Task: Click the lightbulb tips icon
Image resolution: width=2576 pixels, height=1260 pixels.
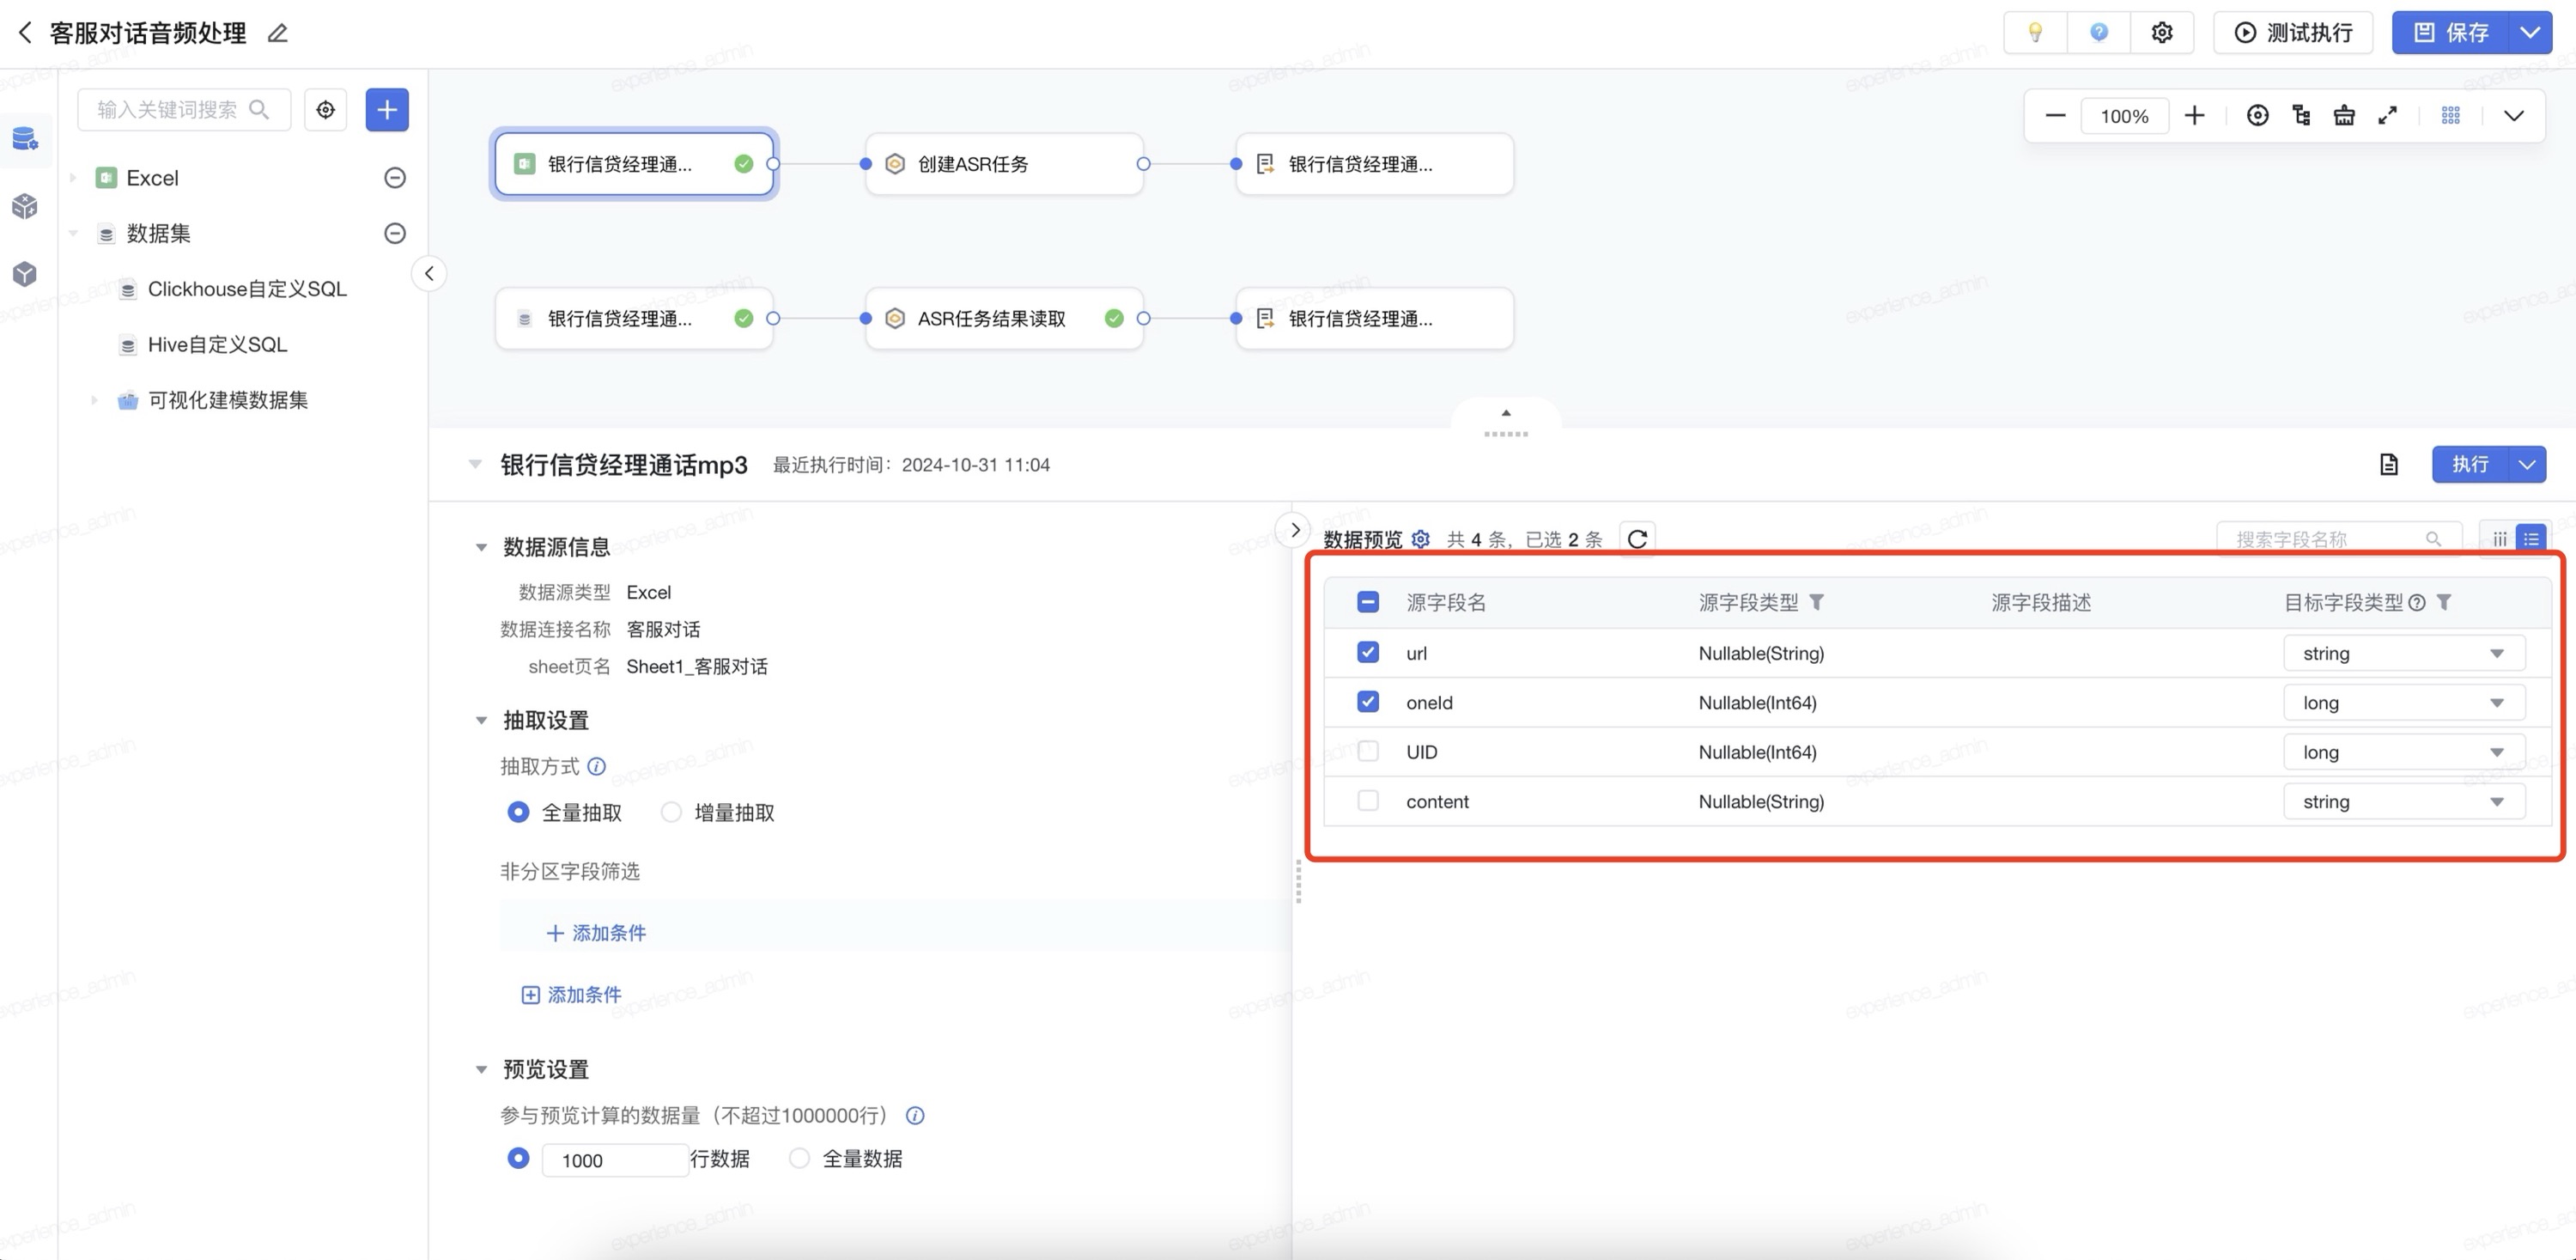Action: pyautogui.click(x=2035, y=33)
